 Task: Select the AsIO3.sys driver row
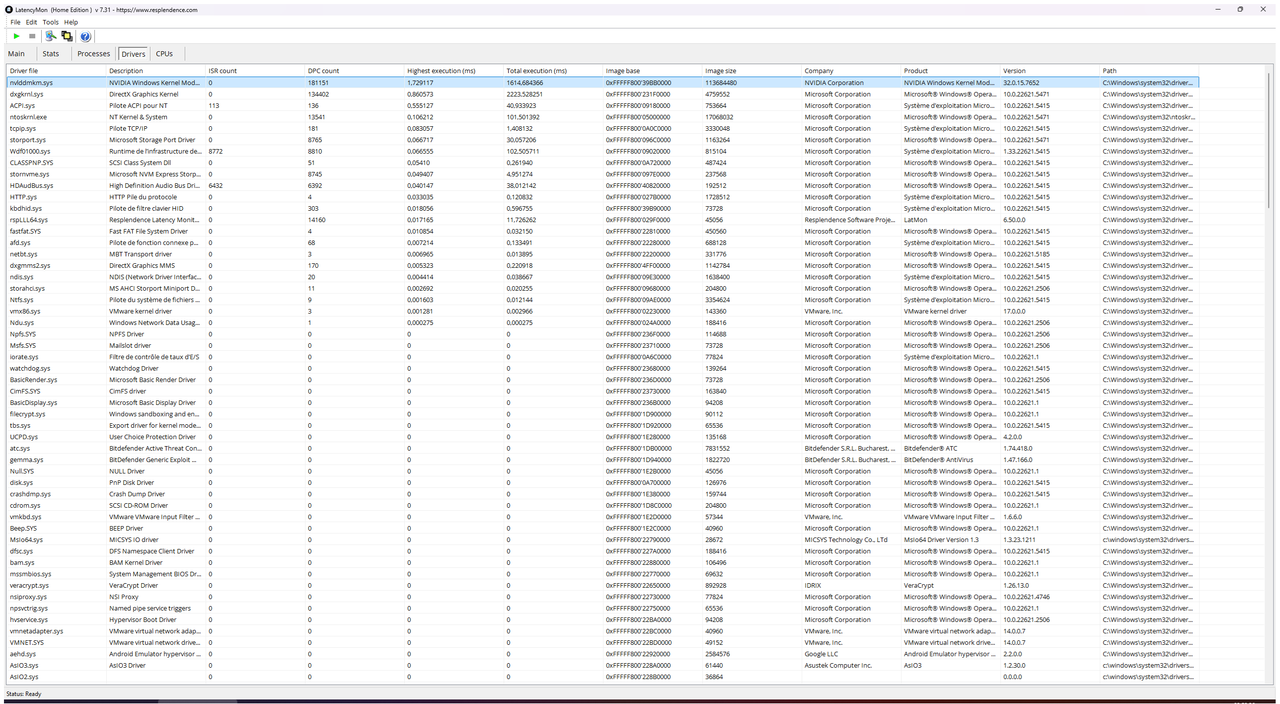click(602, 665)
